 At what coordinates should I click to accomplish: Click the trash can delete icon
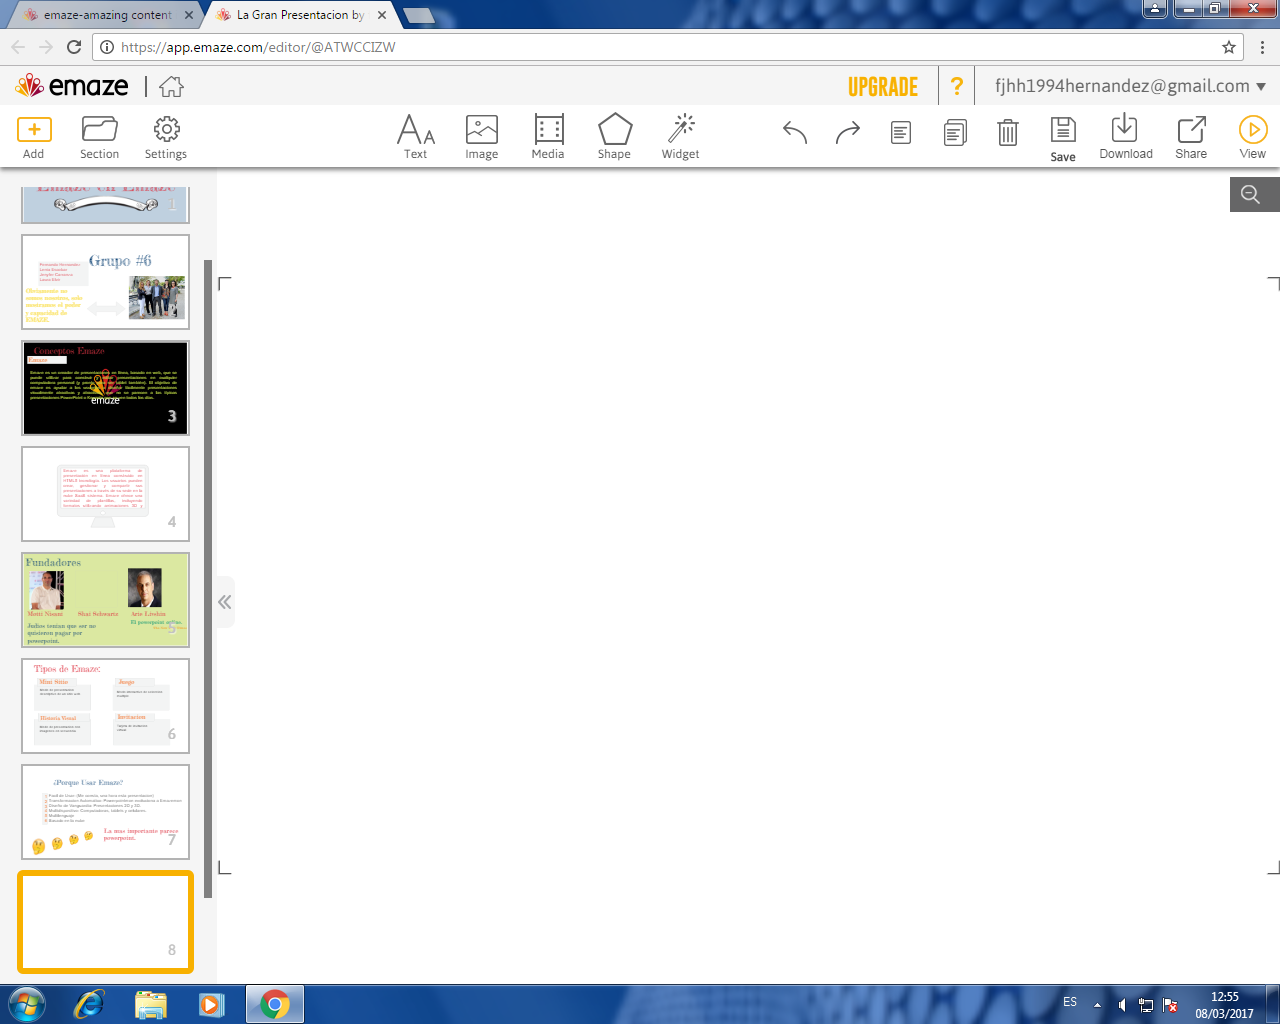click(1008, 132)
